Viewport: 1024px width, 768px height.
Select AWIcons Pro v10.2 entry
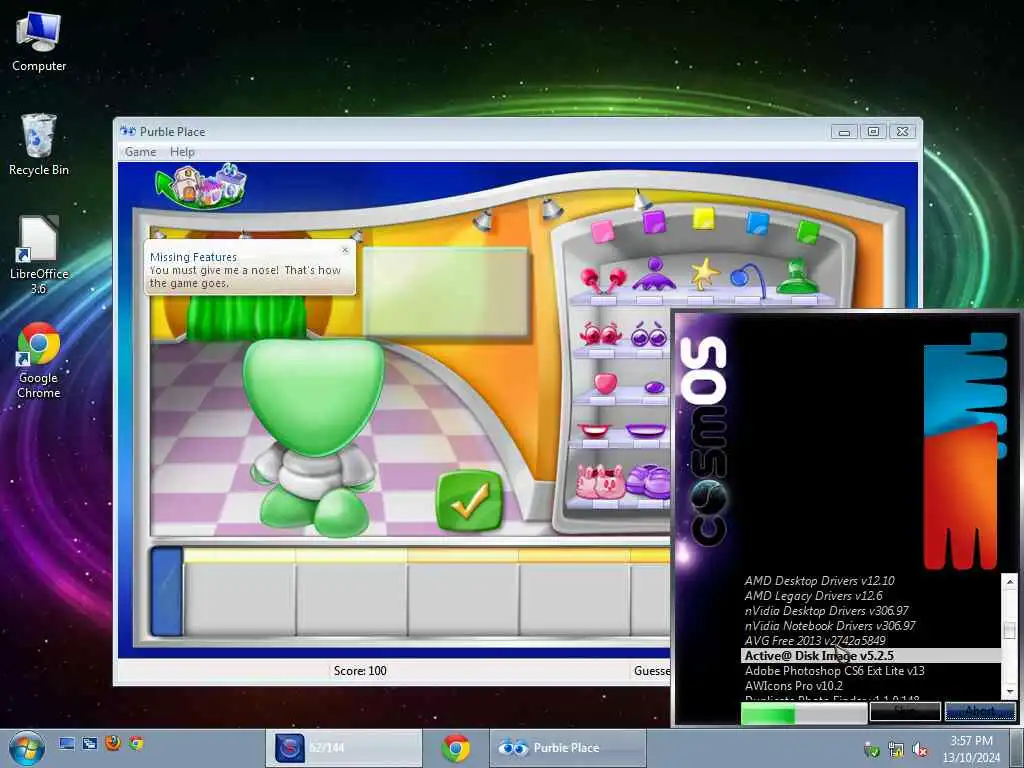pos(793,686)
